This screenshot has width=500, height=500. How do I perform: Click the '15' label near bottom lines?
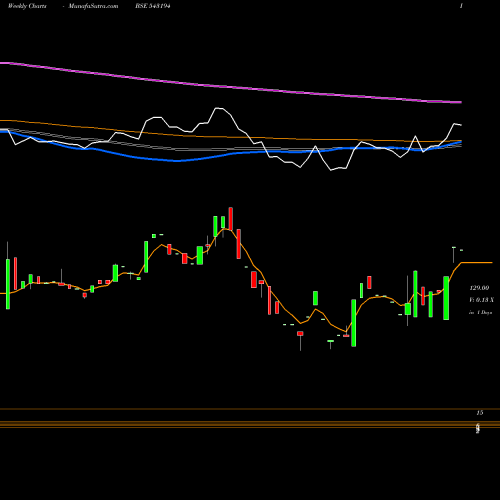[480, 413]
